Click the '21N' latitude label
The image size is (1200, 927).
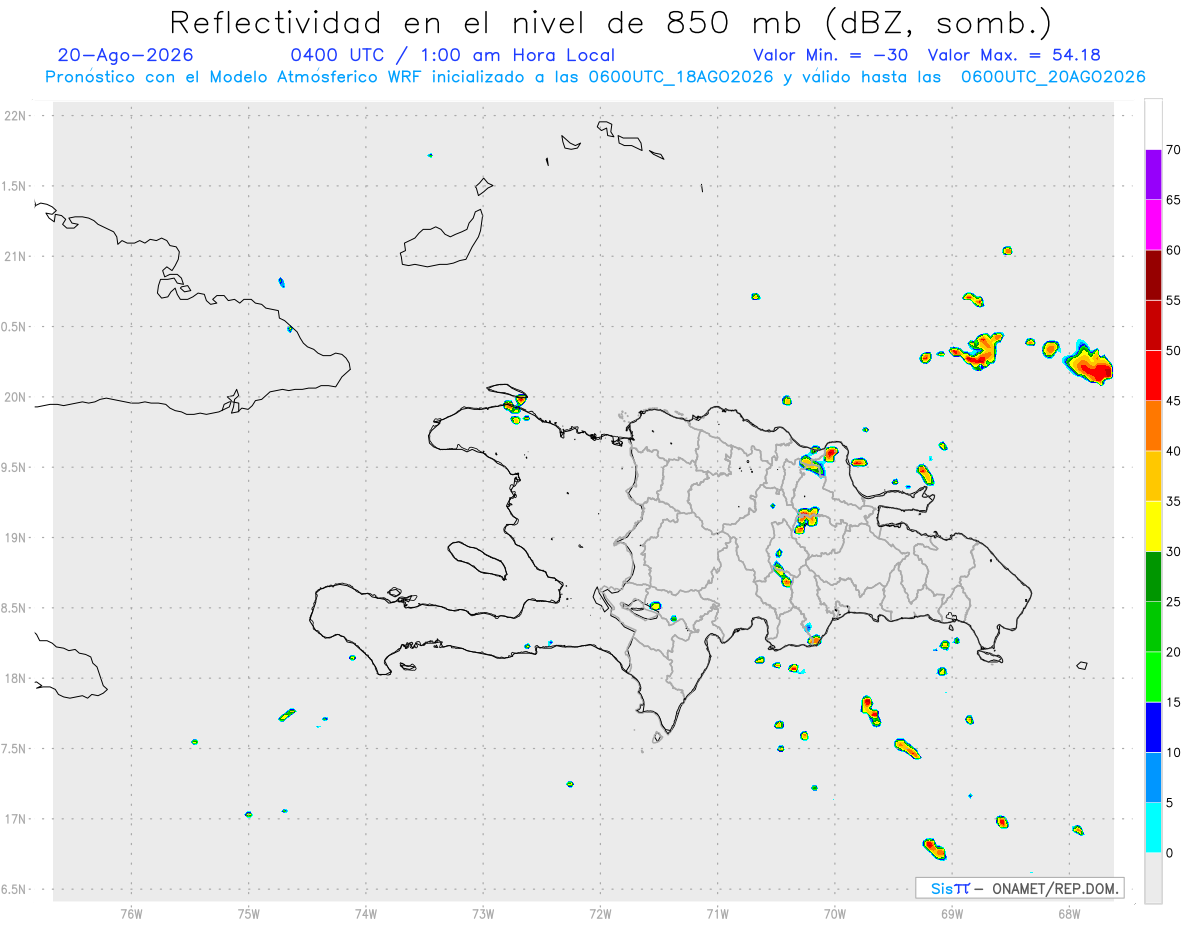pos(16,257)
